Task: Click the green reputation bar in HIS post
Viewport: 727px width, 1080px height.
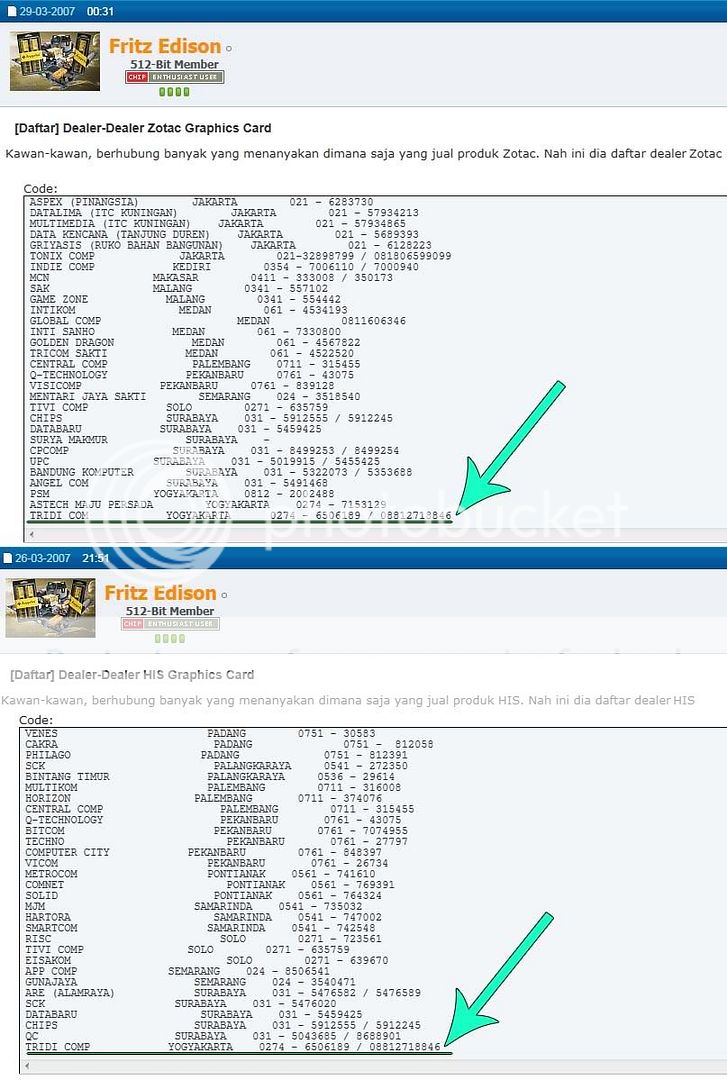Action: [x=170, y=638]
